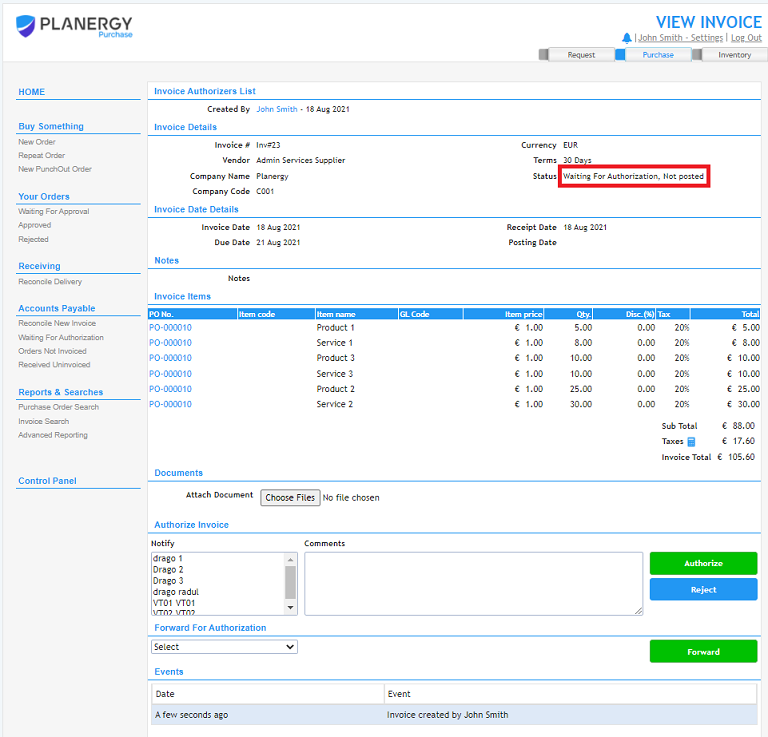This screenshot has height=737, width=768.
Task: View Rejected orders in sidebar
Action: 33,239
